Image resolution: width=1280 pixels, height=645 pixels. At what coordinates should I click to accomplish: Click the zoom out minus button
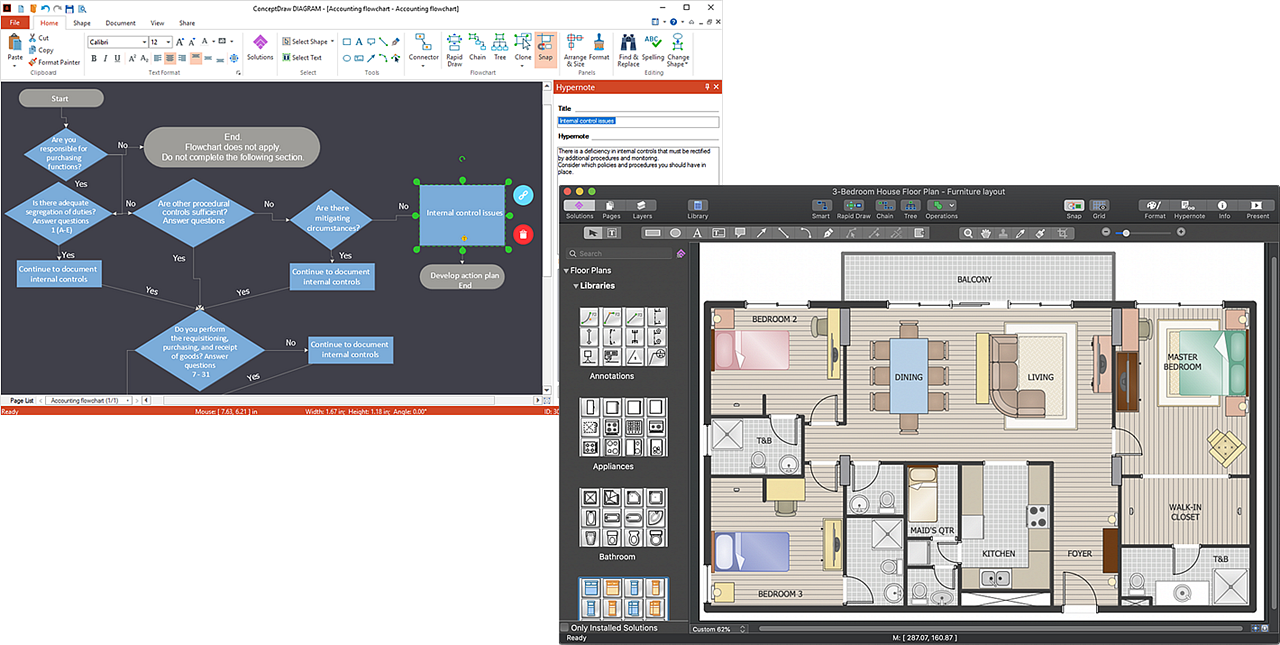1106,232
